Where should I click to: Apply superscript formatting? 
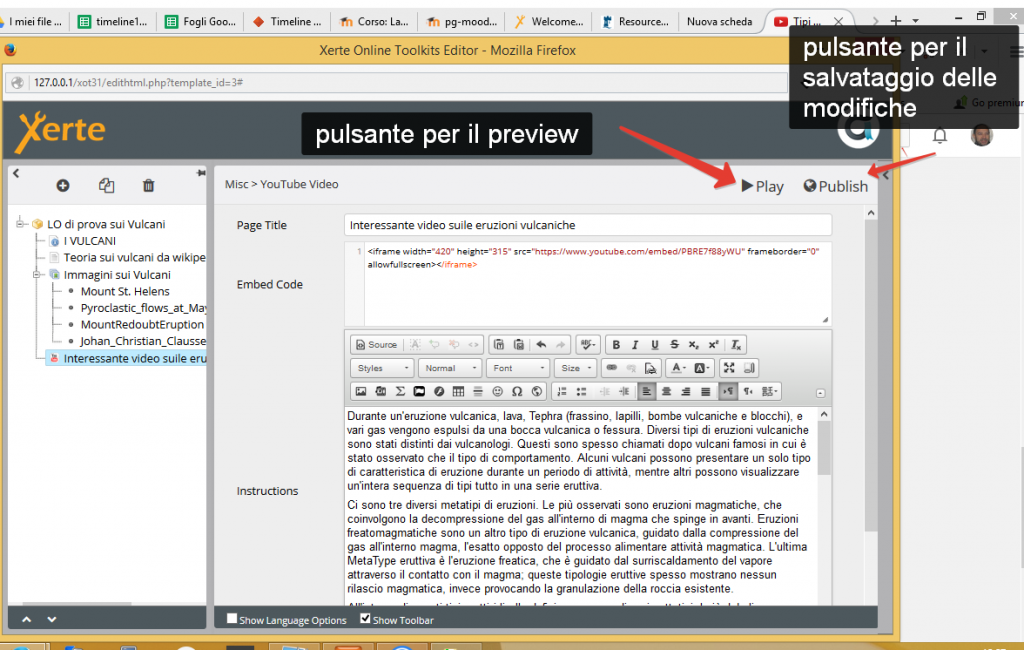click(x=713, y=344)
